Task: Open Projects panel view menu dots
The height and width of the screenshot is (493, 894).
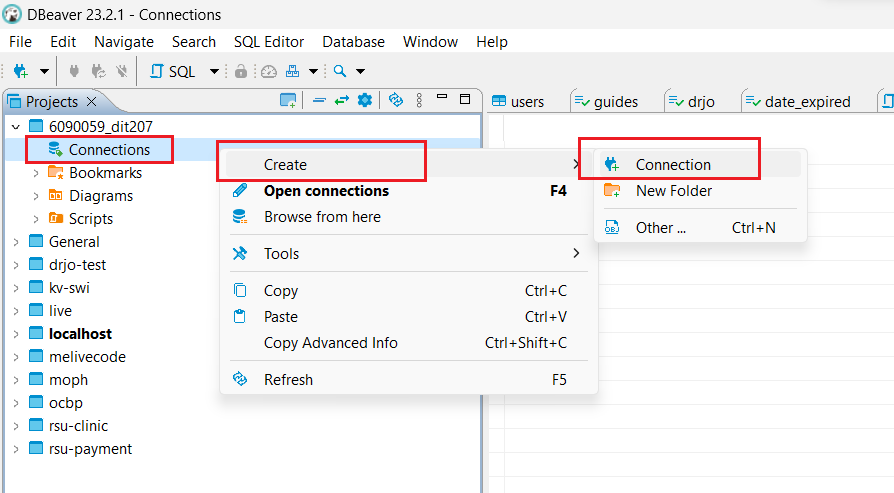Action: click(x=419, y=100)
